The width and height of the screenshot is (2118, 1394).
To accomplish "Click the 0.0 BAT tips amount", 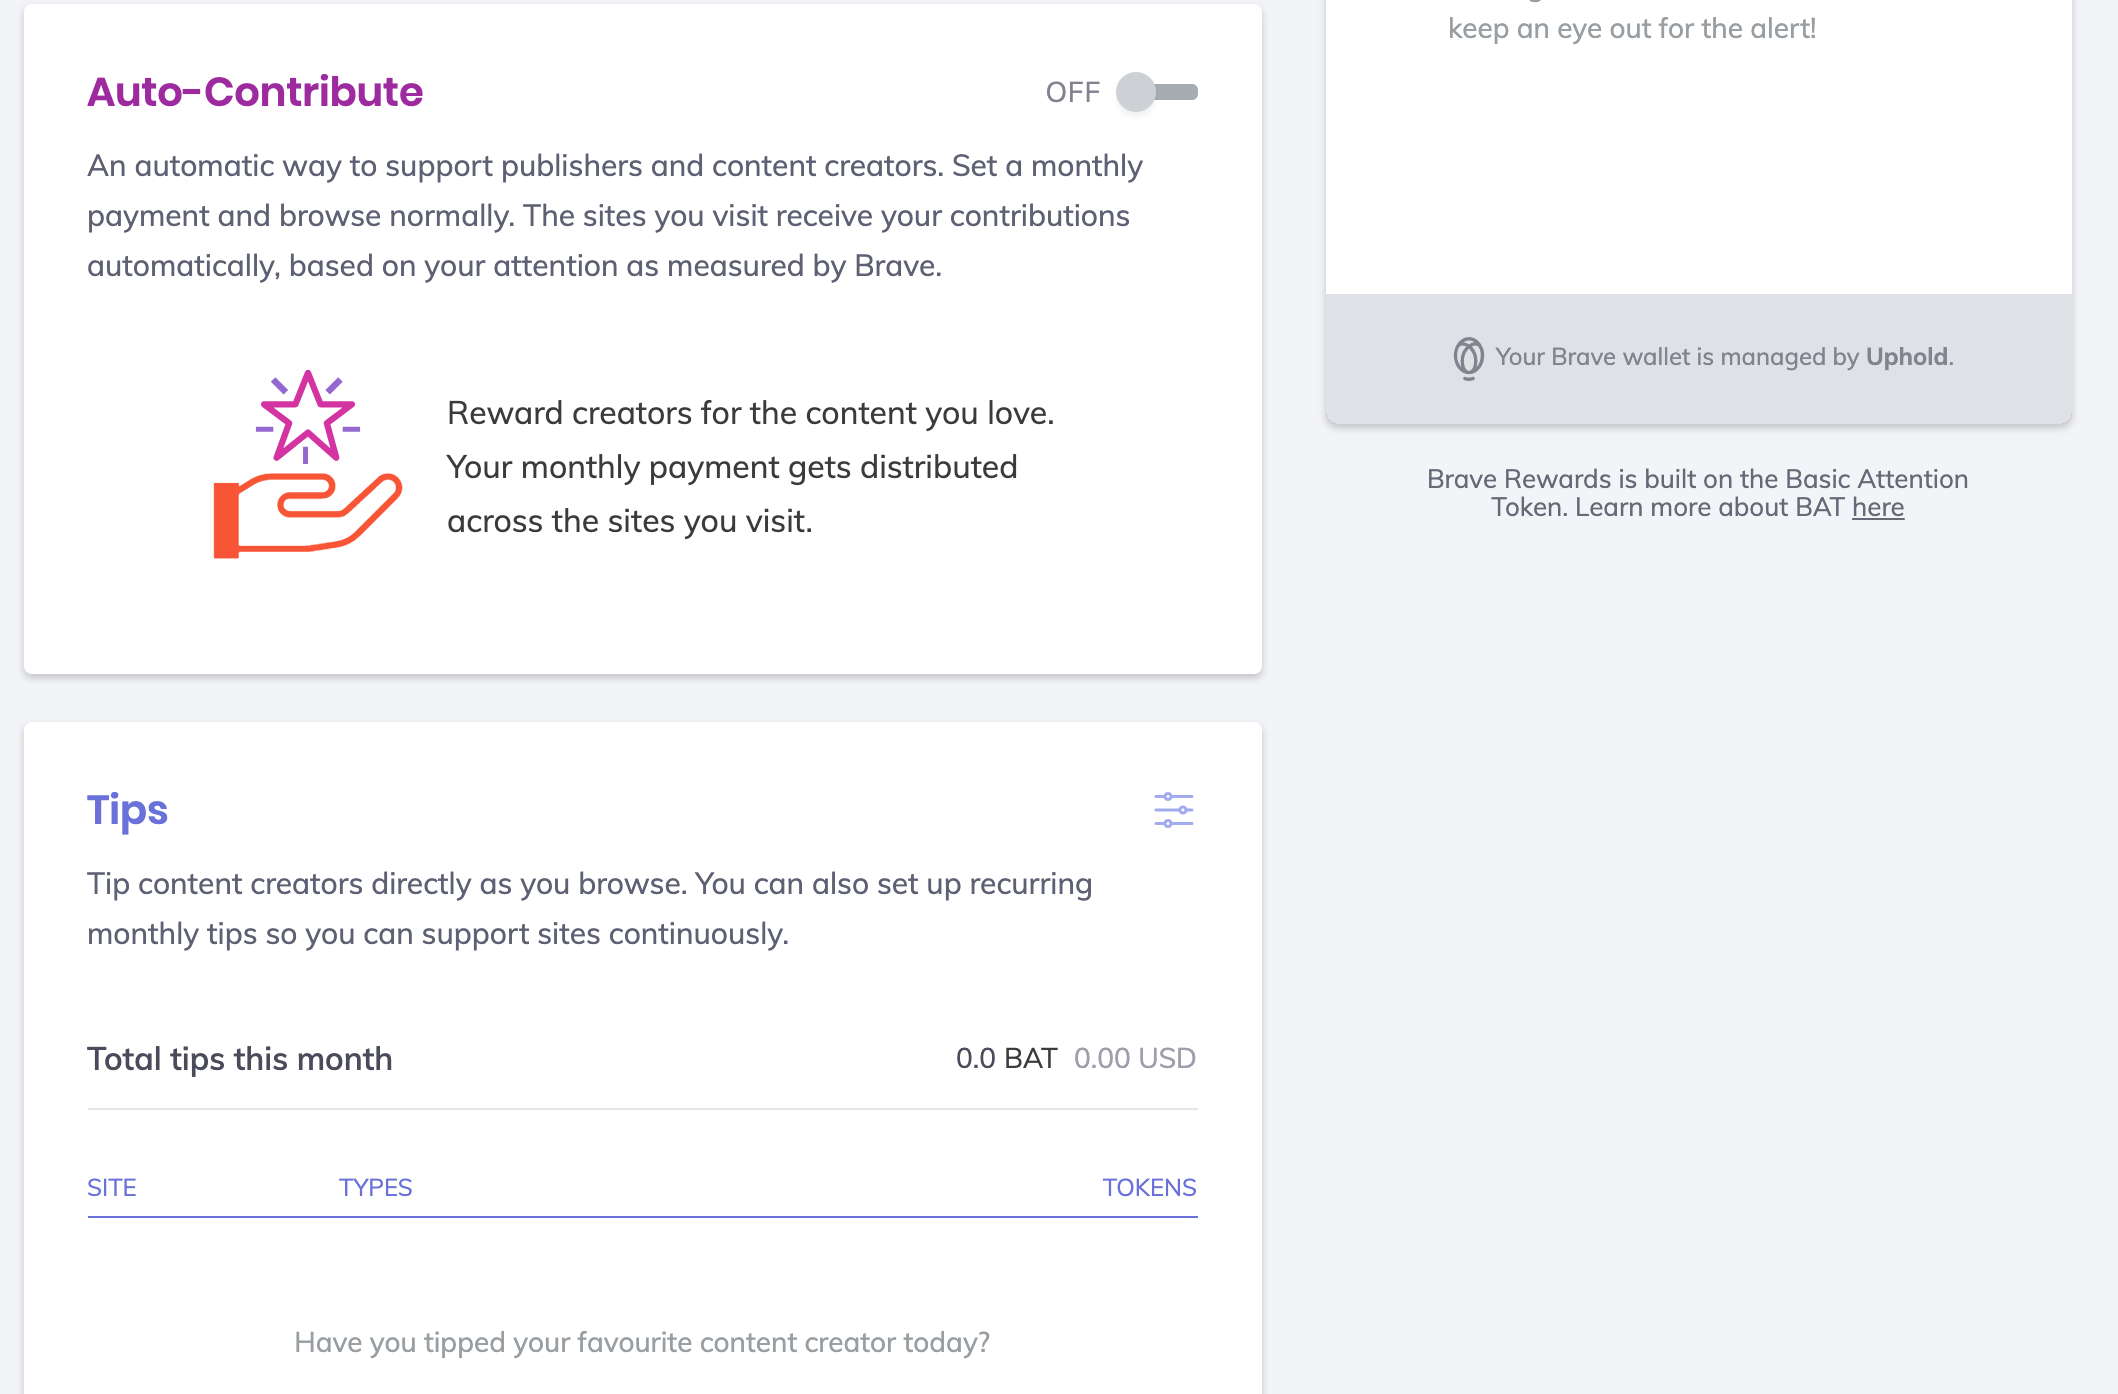I will click(1003, 1057).
